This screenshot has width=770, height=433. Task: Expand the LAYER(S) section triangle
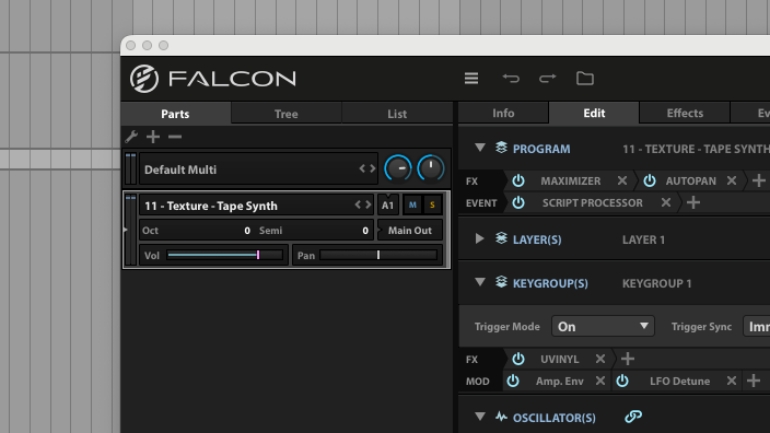pyautogui.click(x=480, y=239)
